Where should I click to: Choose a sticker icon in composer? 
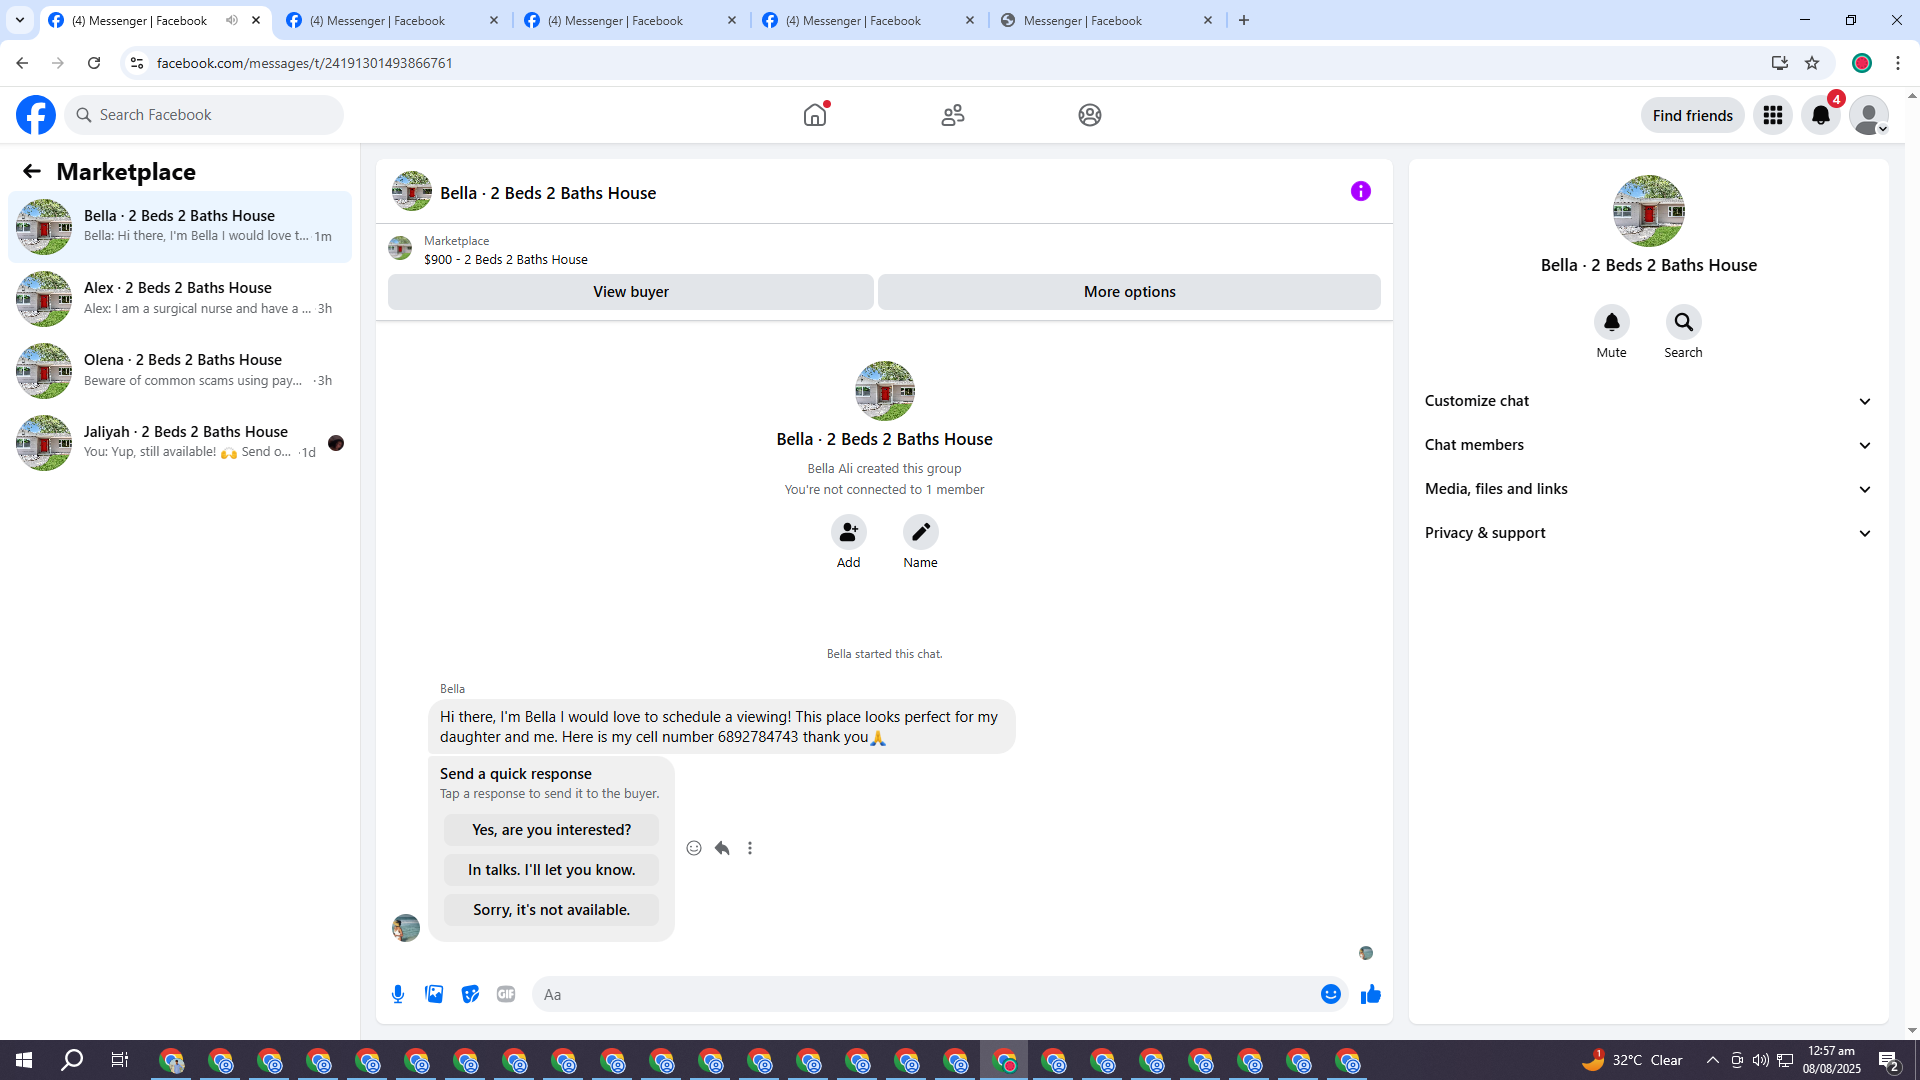pos(470,994)
